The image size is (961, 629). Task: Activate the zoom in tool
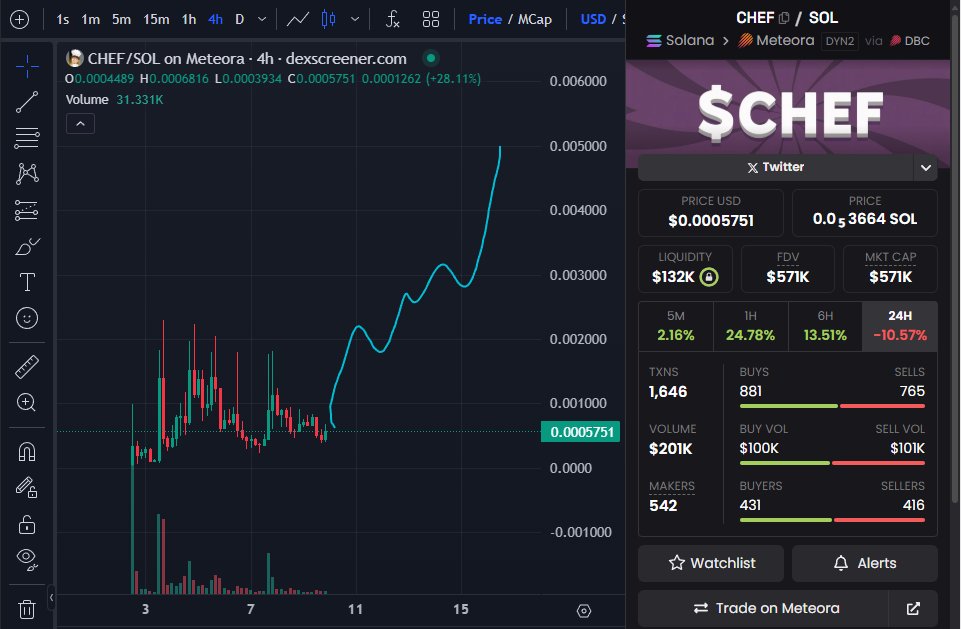coord(27,403)
